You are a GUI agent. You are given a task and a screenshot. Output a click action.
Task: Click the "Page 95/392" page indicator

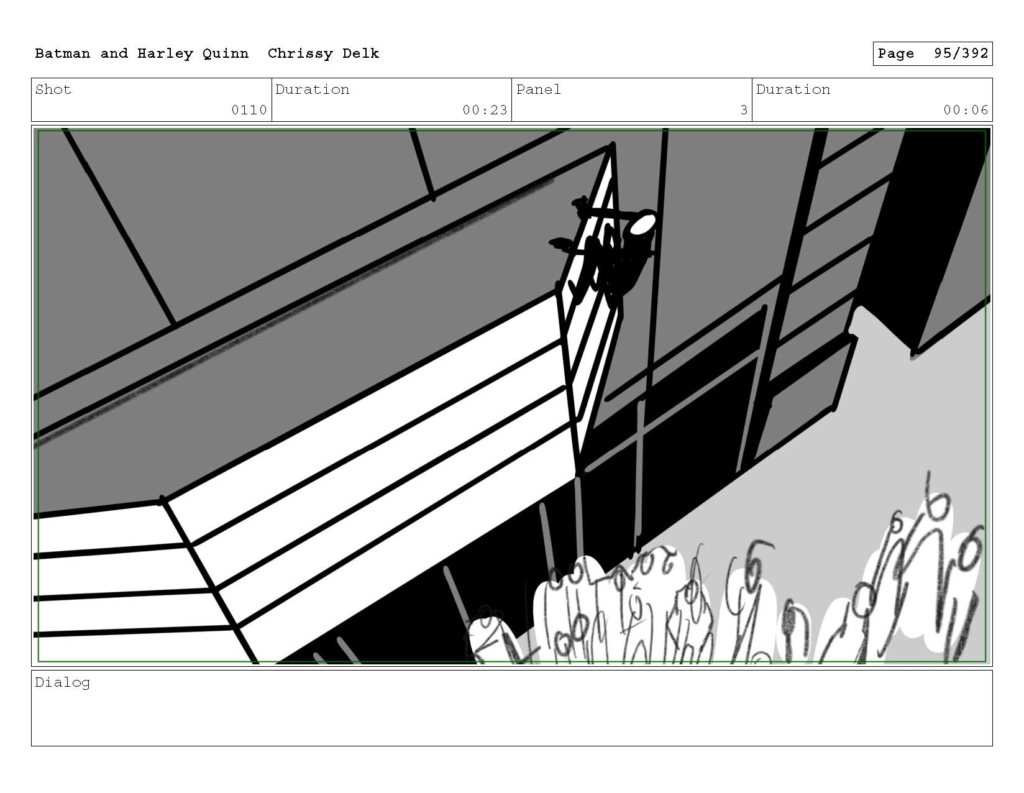(933, 54)
